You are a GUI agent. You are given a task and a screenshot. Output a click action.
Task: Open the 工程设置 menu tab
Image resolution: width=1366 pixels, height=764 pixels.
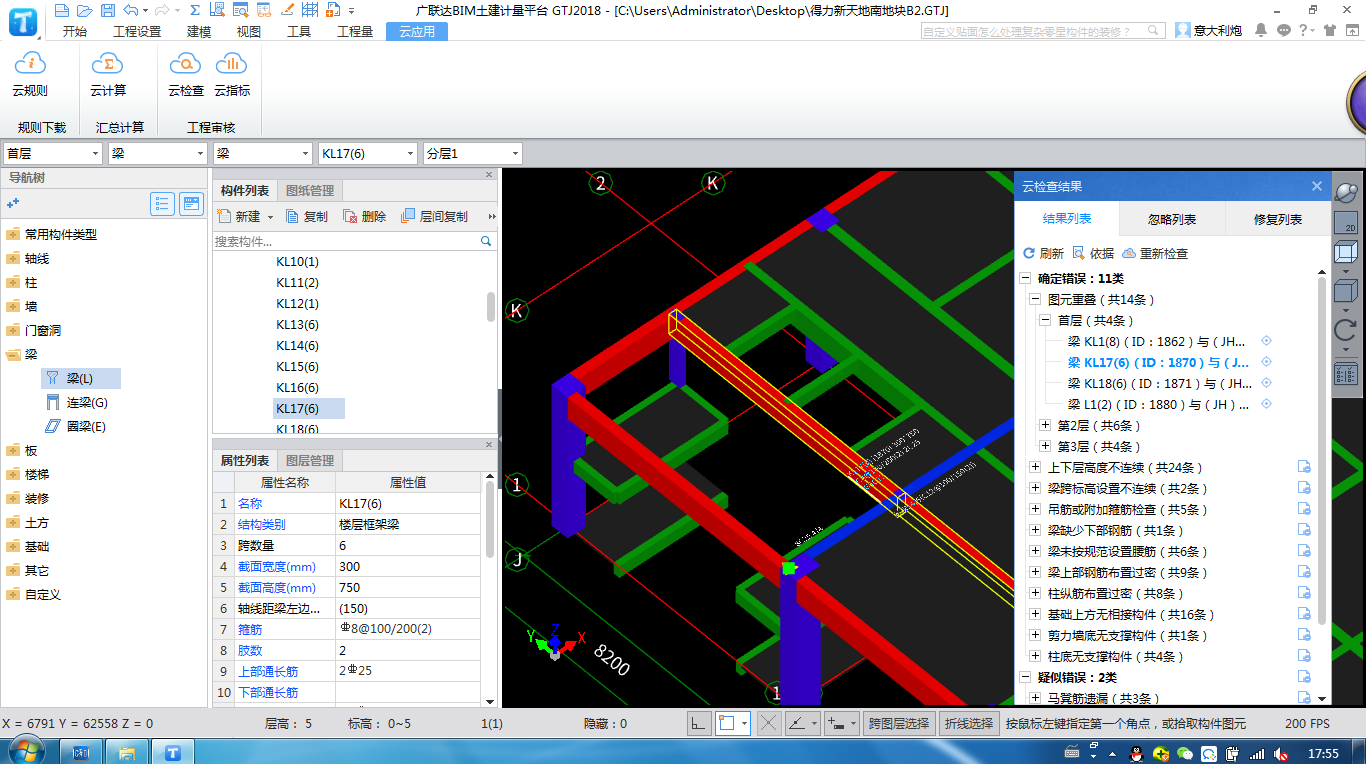click(137, 31)
